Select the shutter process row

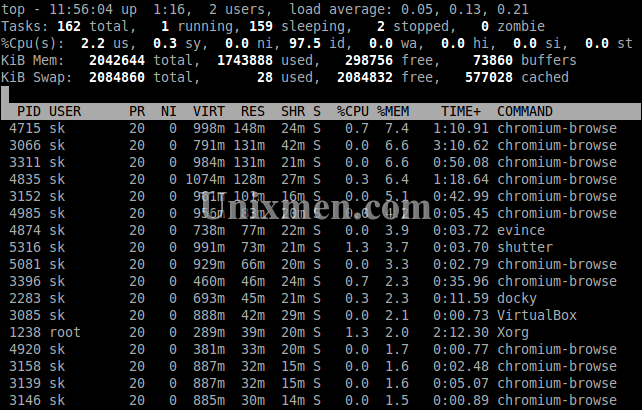321,247
